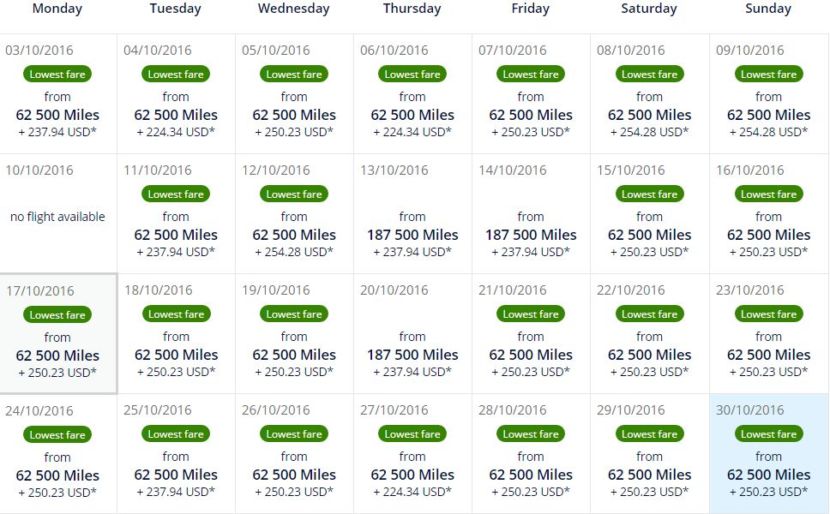Viewport: 830px width, 514px height.
Task: Choose the 30/10/2016 highlighted date cell
Action: (769, 453)
